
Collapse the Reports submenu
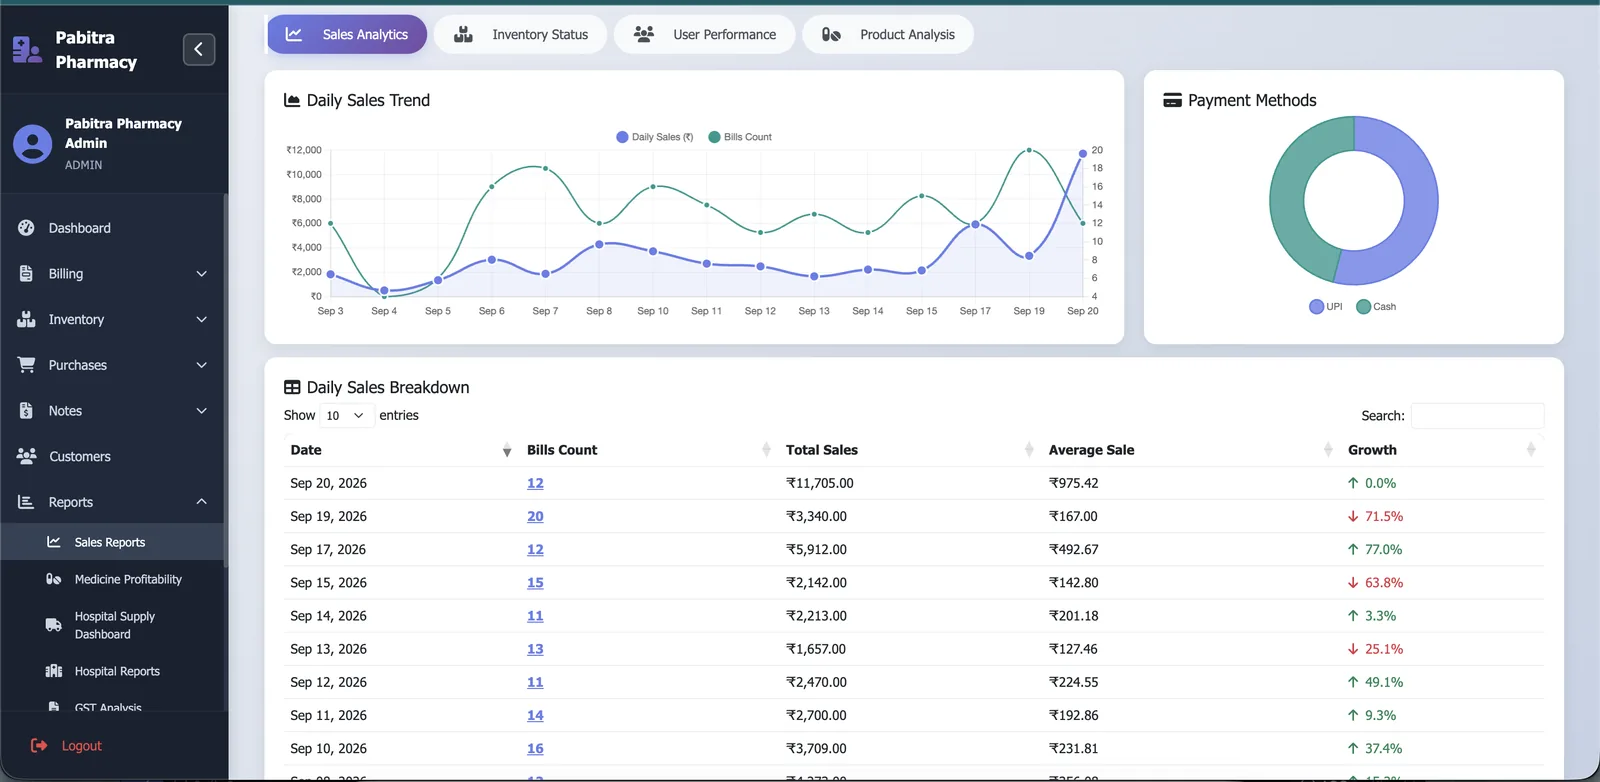coord(202,502)
